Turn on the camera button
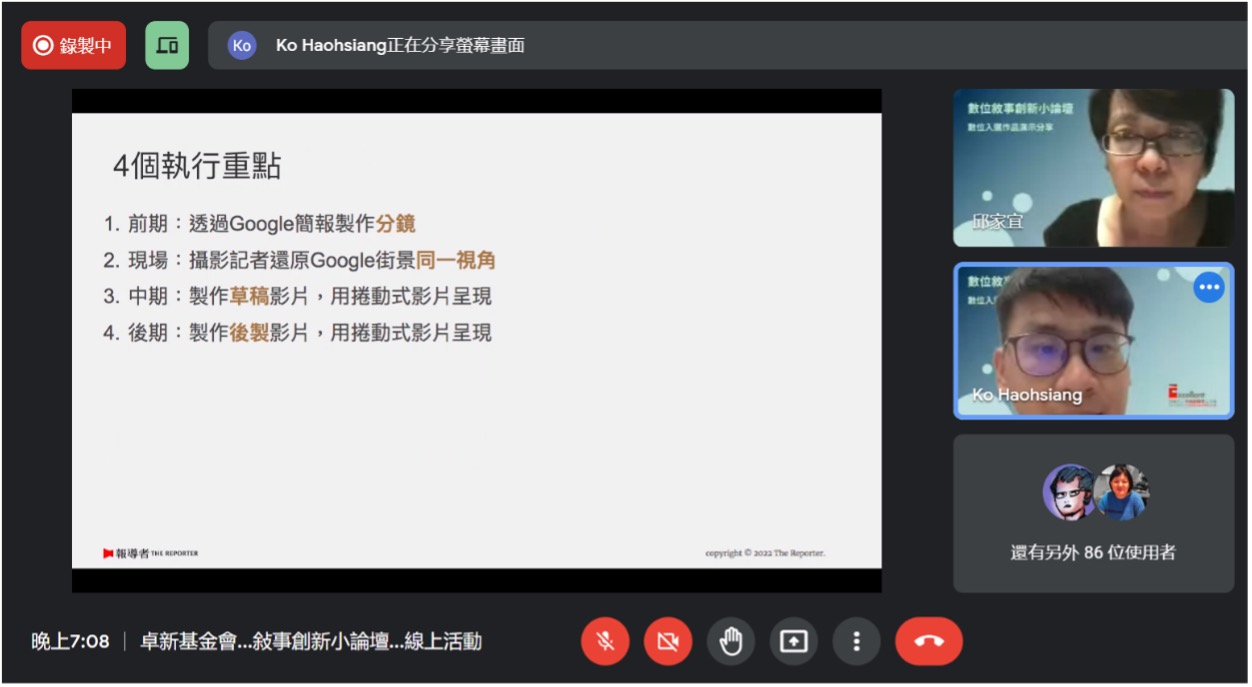The width and height of the screenshot is (1252, 687). [x=668, y=641]
